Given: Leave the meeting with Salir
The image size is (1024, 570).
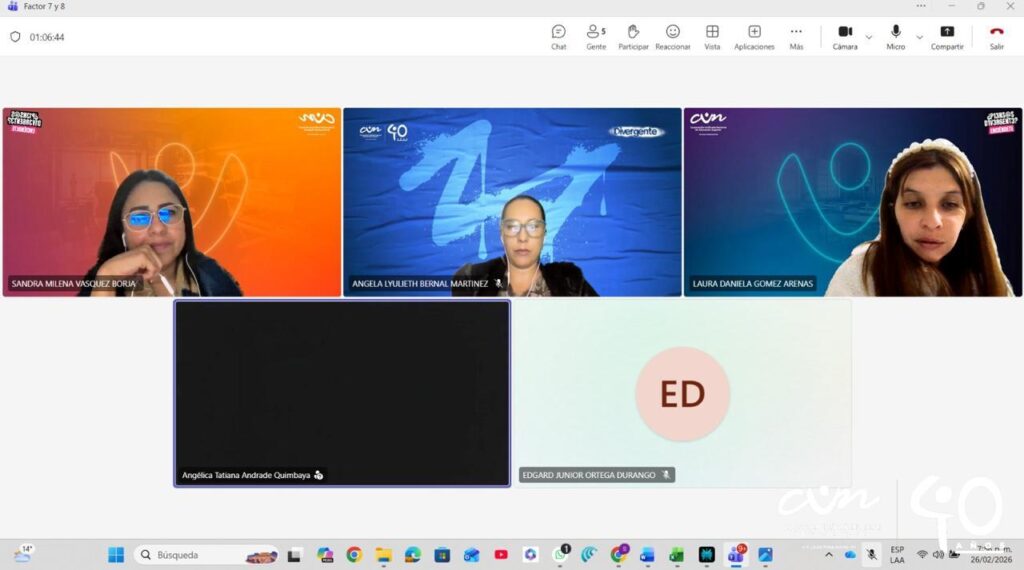Looking at the screenshot, I should pos(996,37).
